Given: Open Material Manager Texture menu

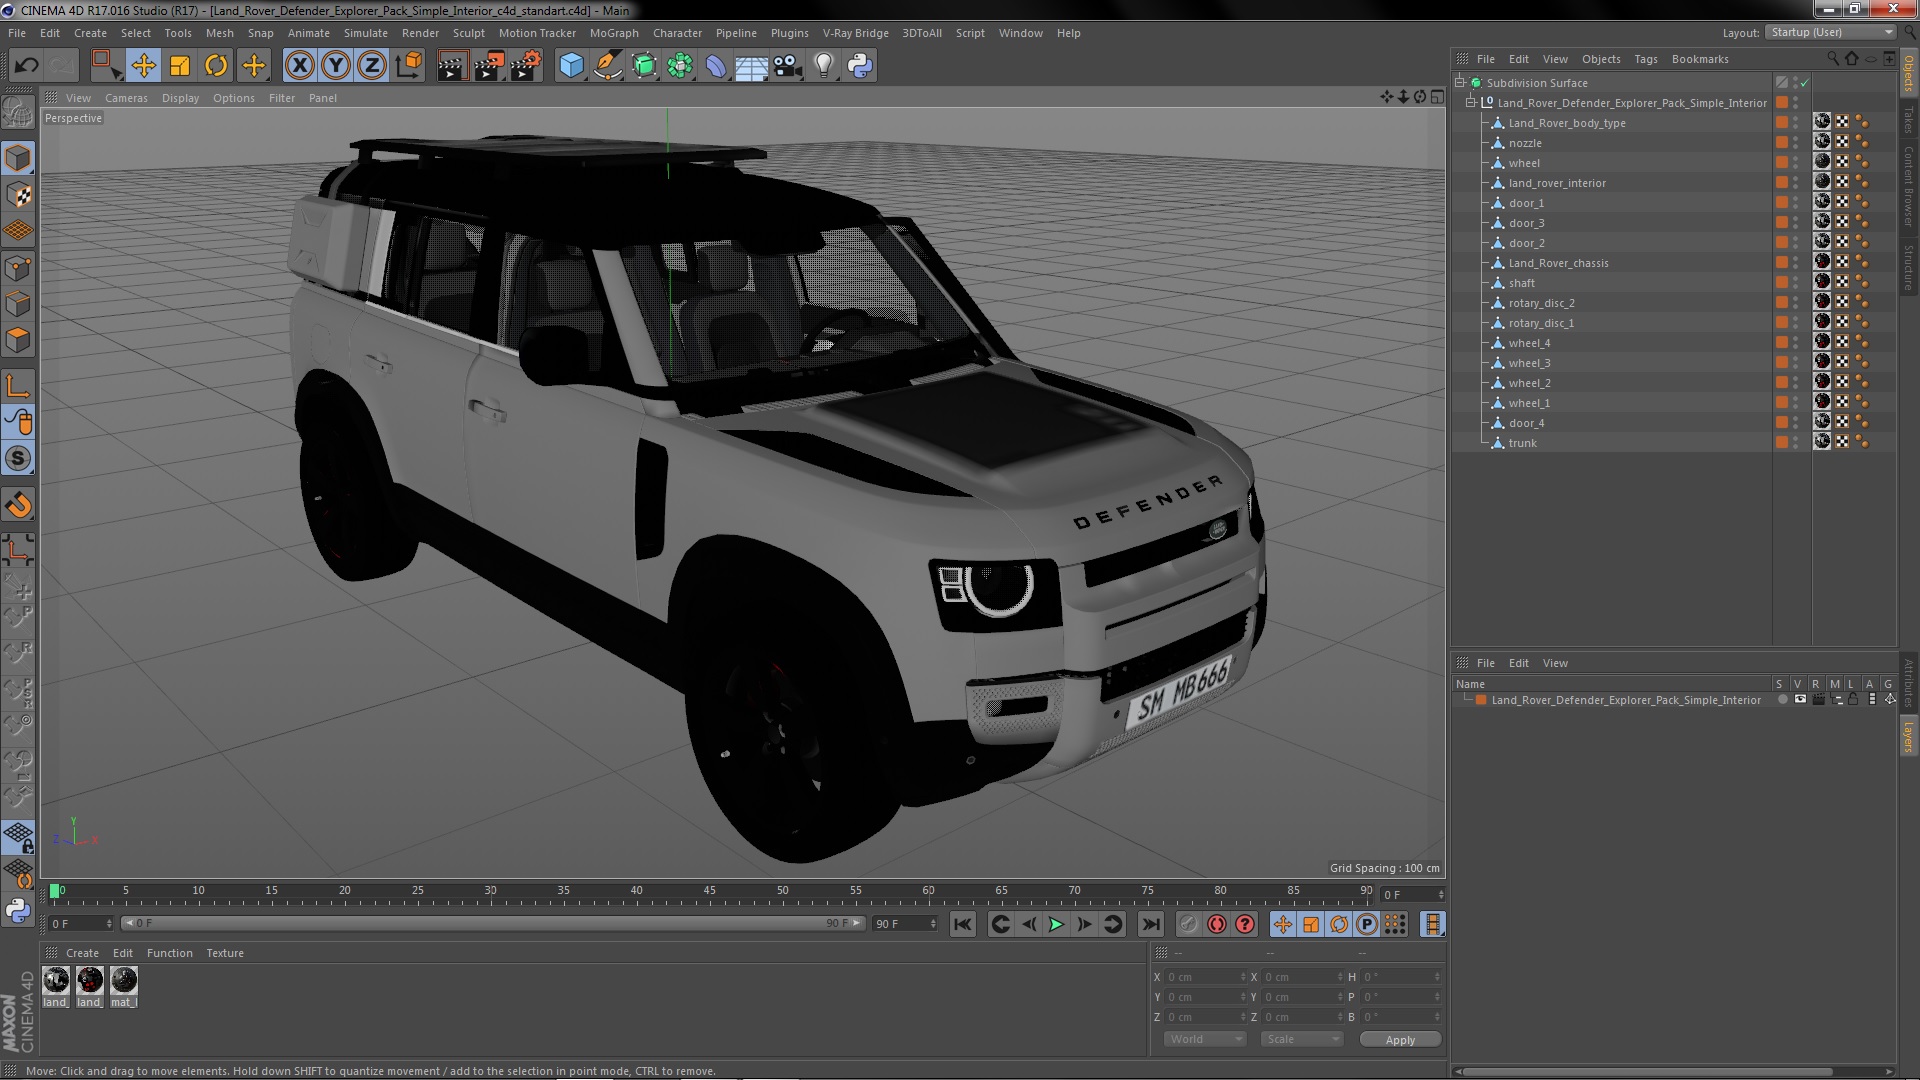Looking at the screenshot, I should (225, 953).
